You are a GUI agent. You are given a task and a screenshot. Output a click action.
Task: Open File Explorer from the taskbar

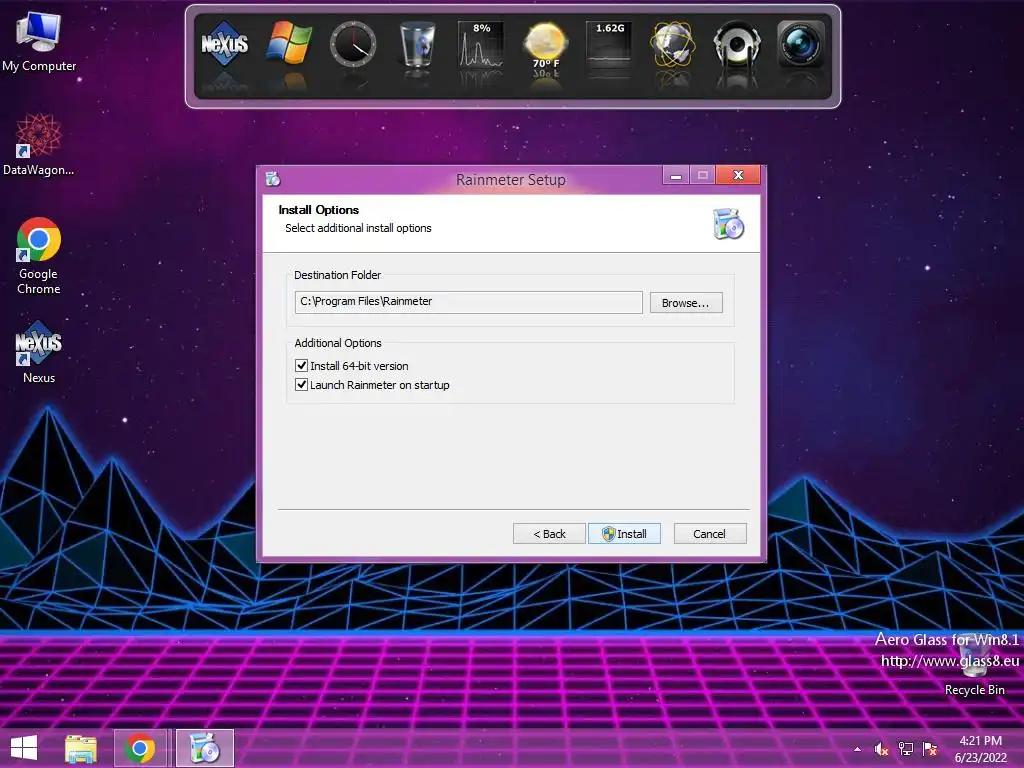tap(81, 748)
